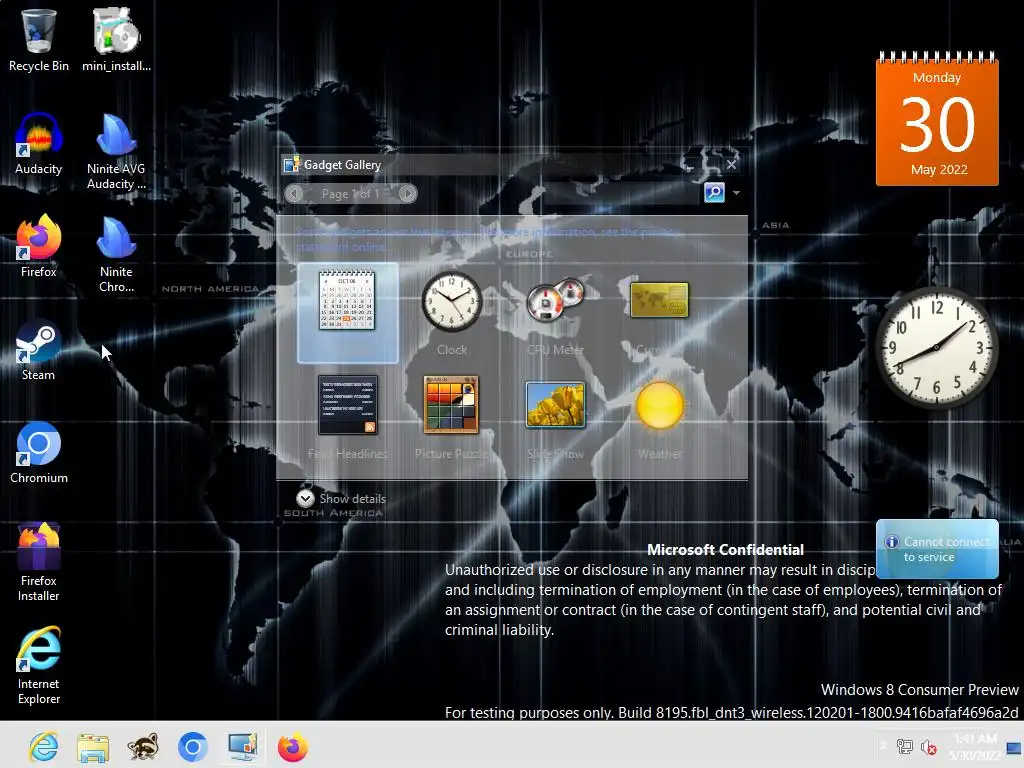Click the analog clock desktop gadget

click(x=936, y=347)
